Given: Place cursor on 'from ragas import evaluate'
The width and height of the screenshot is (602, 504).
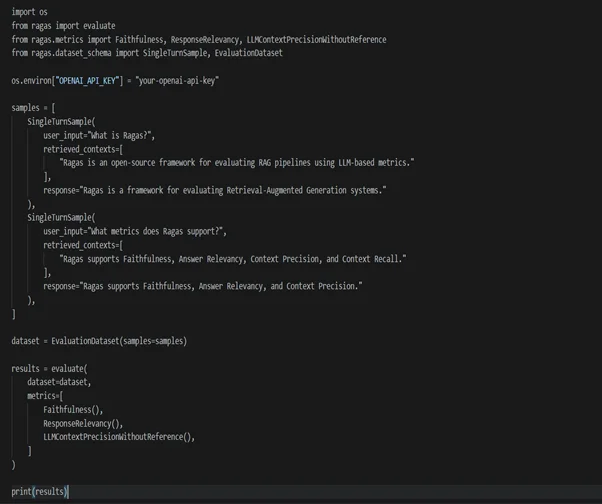Looking at the screenshot, I should (x=63, y=26).
